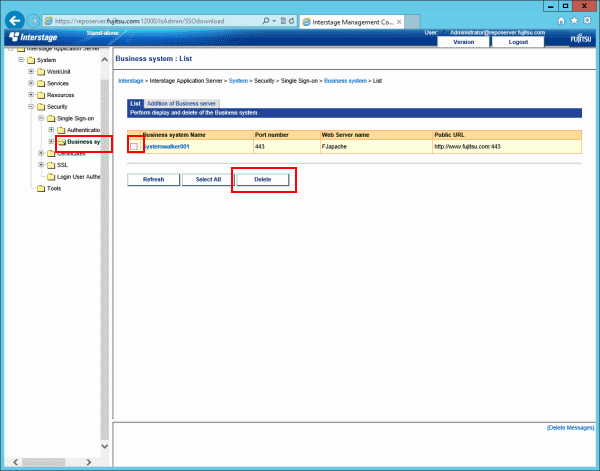Click the search magnifier in address bar

click(x=266, y=21)
